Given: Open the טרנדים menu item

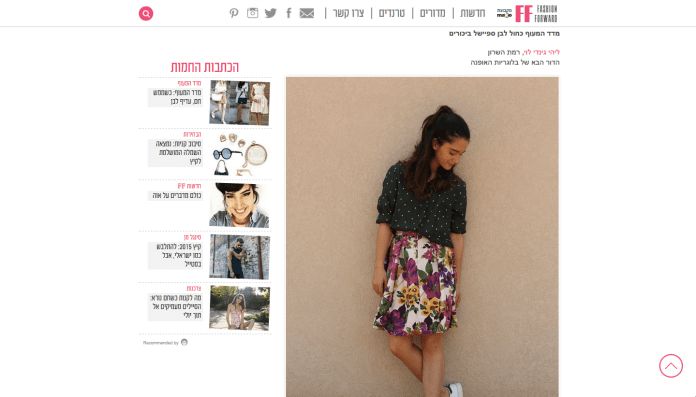Looking at the screenshot, I should point(392,13).
